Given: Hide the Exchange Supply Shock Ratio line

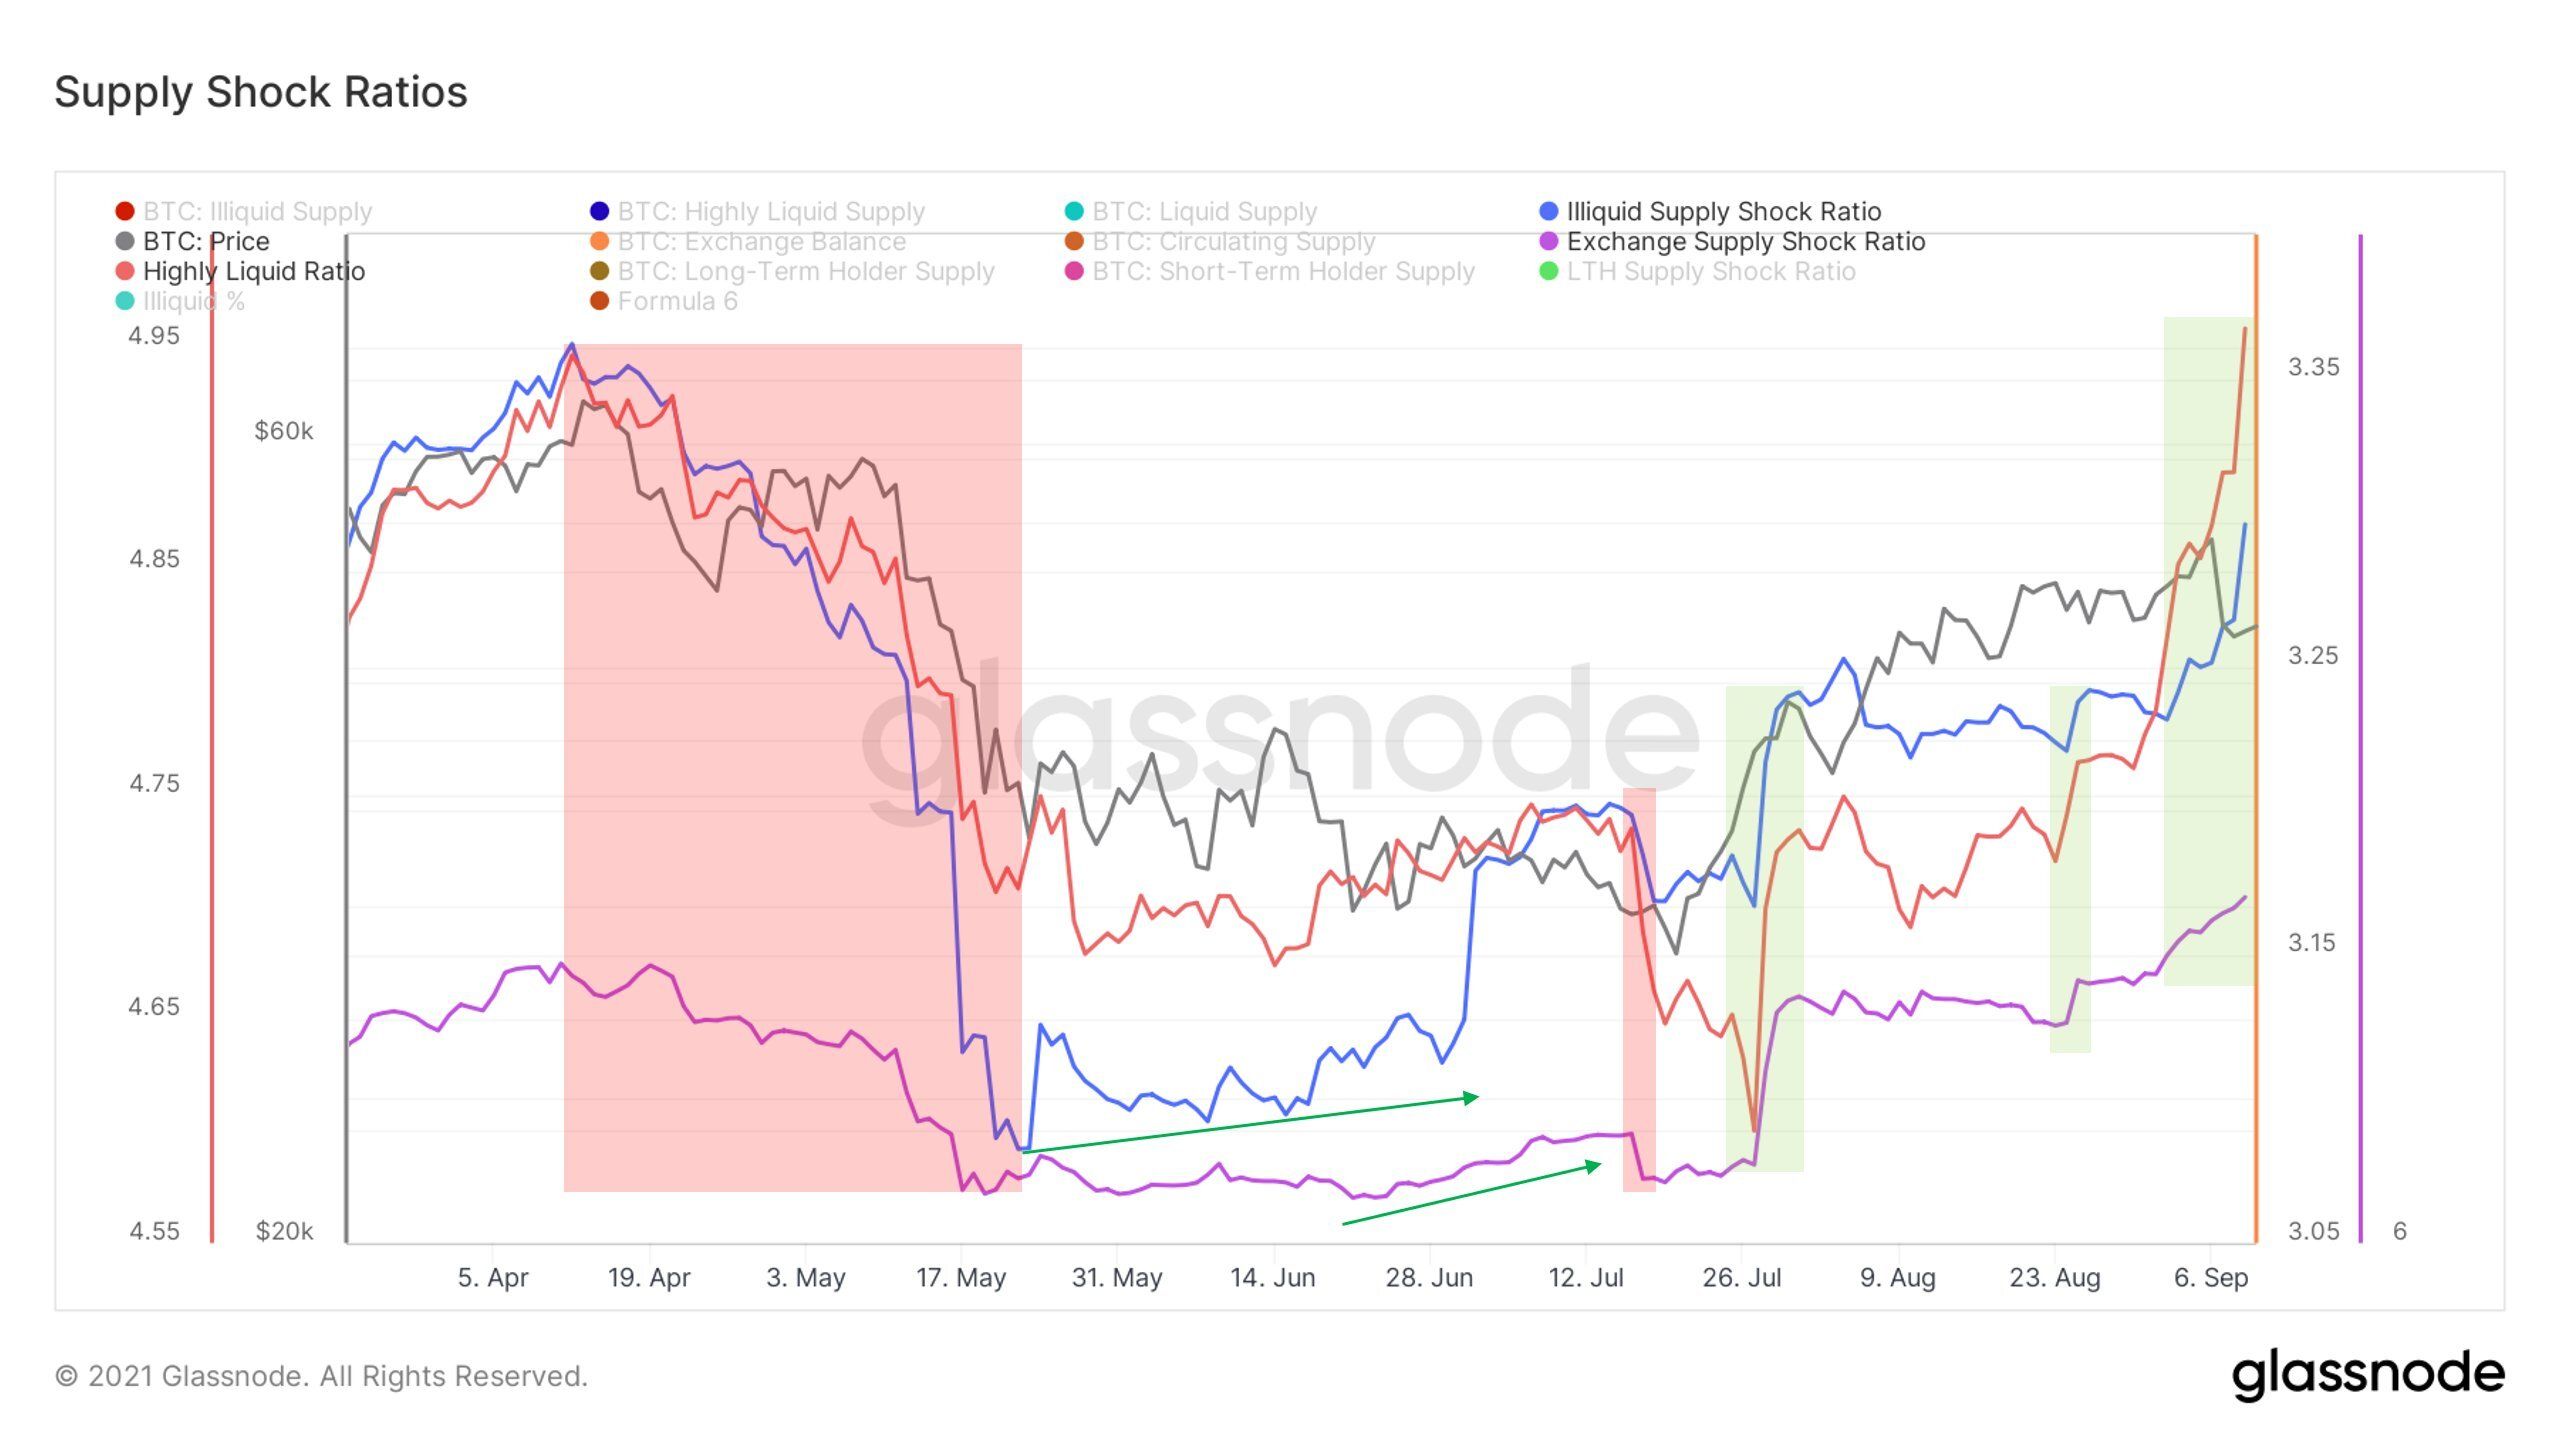Looking at the screenshot, I should pyautogui.click(x=1732, y=241).
